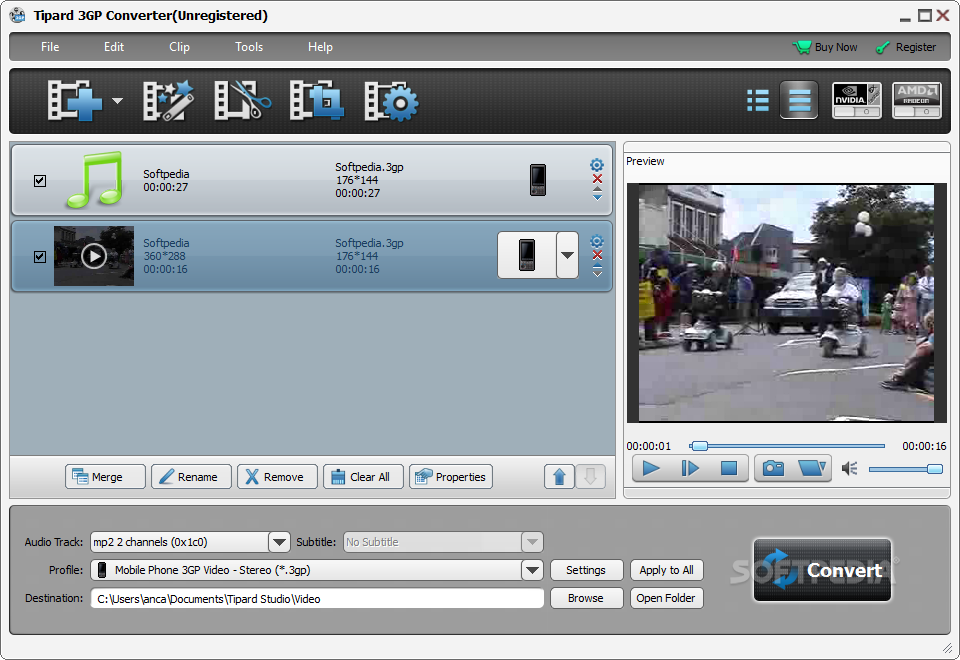The height and width of the screenshot is (660, 960).
Task: Open the snapshot folder
Action: pyautogui.click(x=812, y=469)
